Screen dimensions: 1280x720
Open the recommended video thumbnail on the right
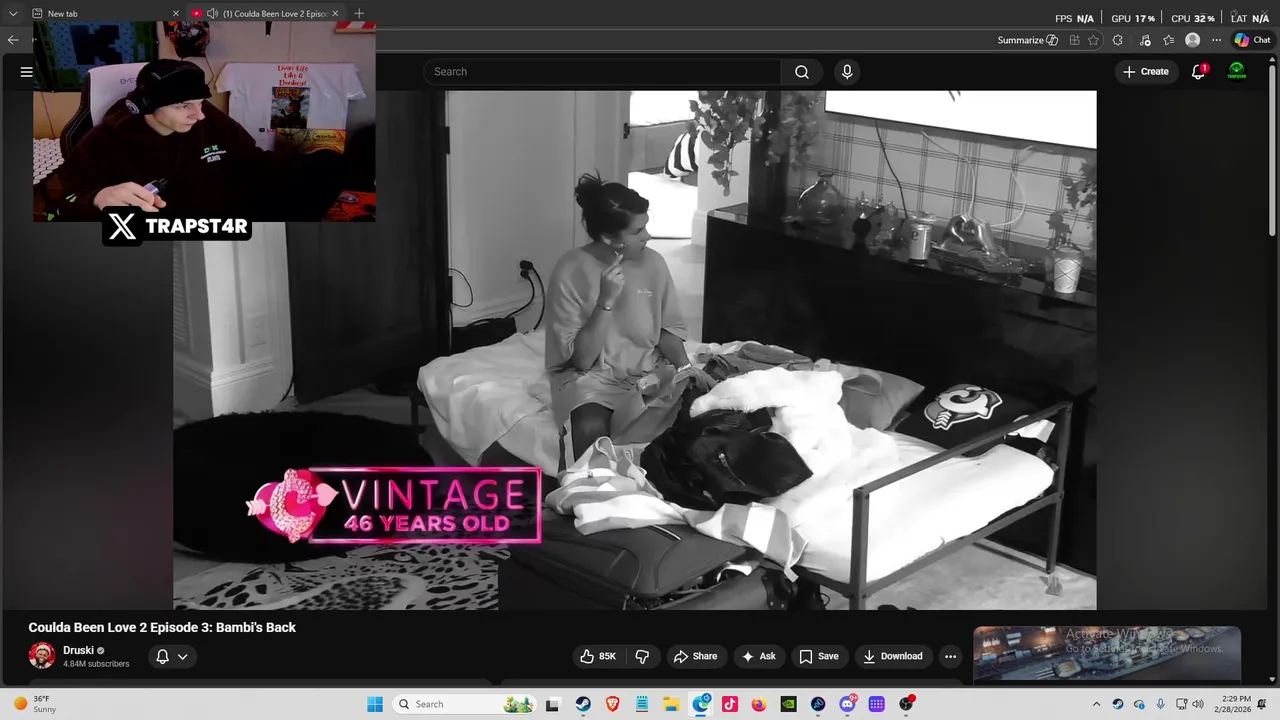(1107, 653)
